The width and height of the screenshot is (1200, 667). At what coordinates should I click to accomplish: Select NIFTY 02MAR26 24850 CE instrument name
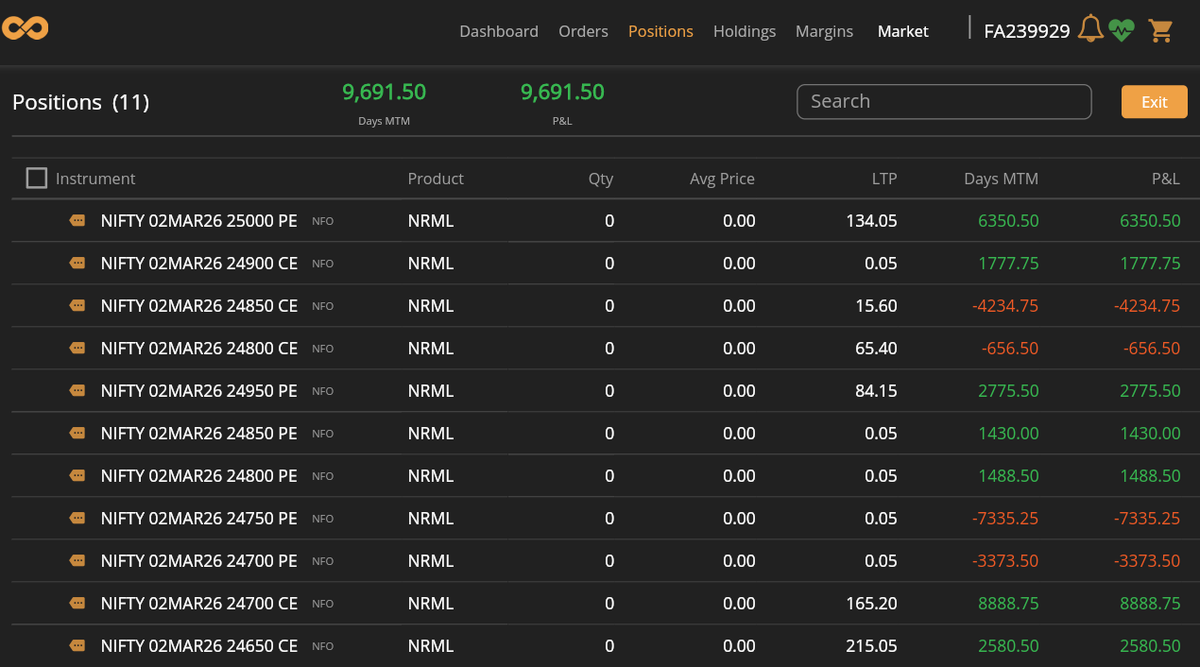coord(199,306)
